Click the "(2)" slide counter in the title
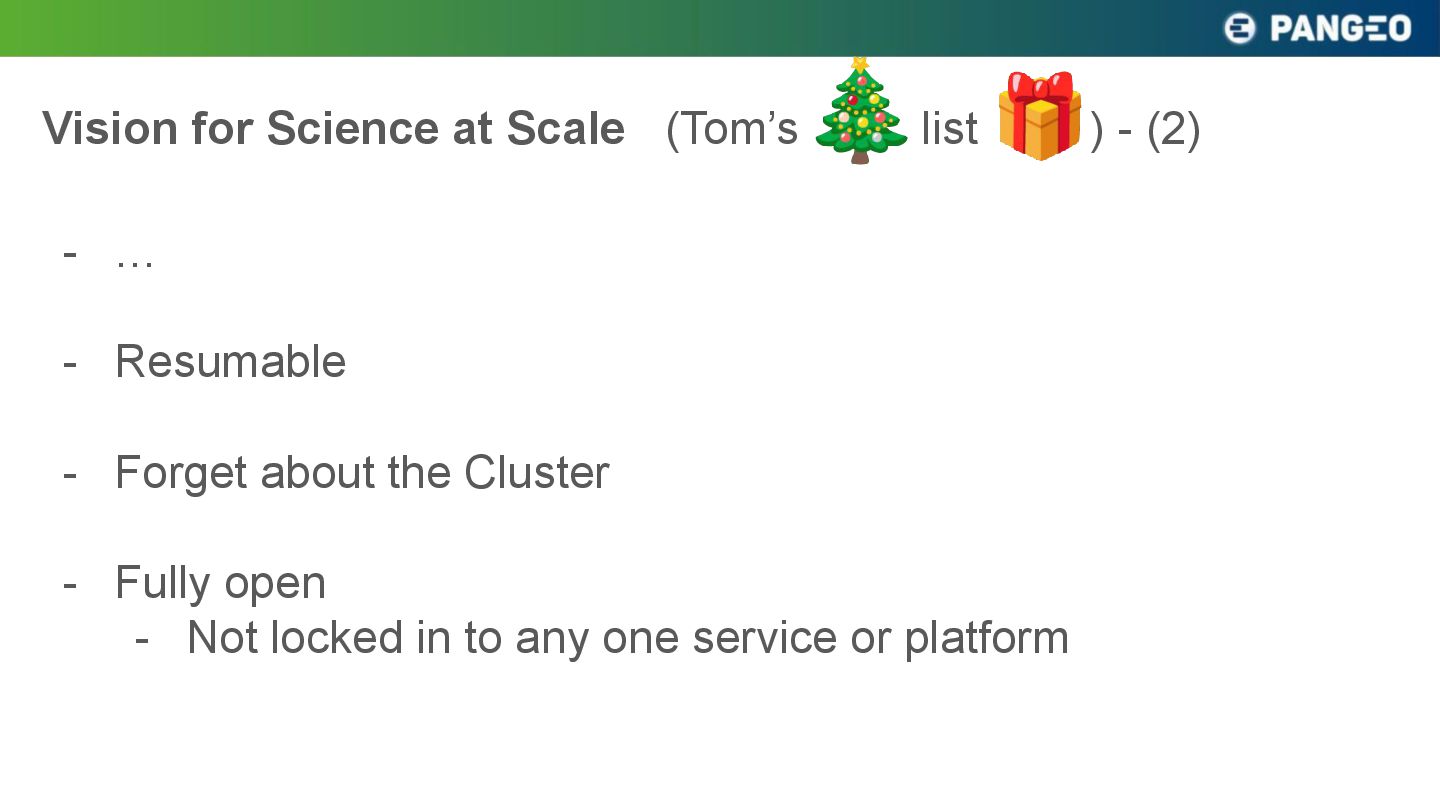 1174,129
